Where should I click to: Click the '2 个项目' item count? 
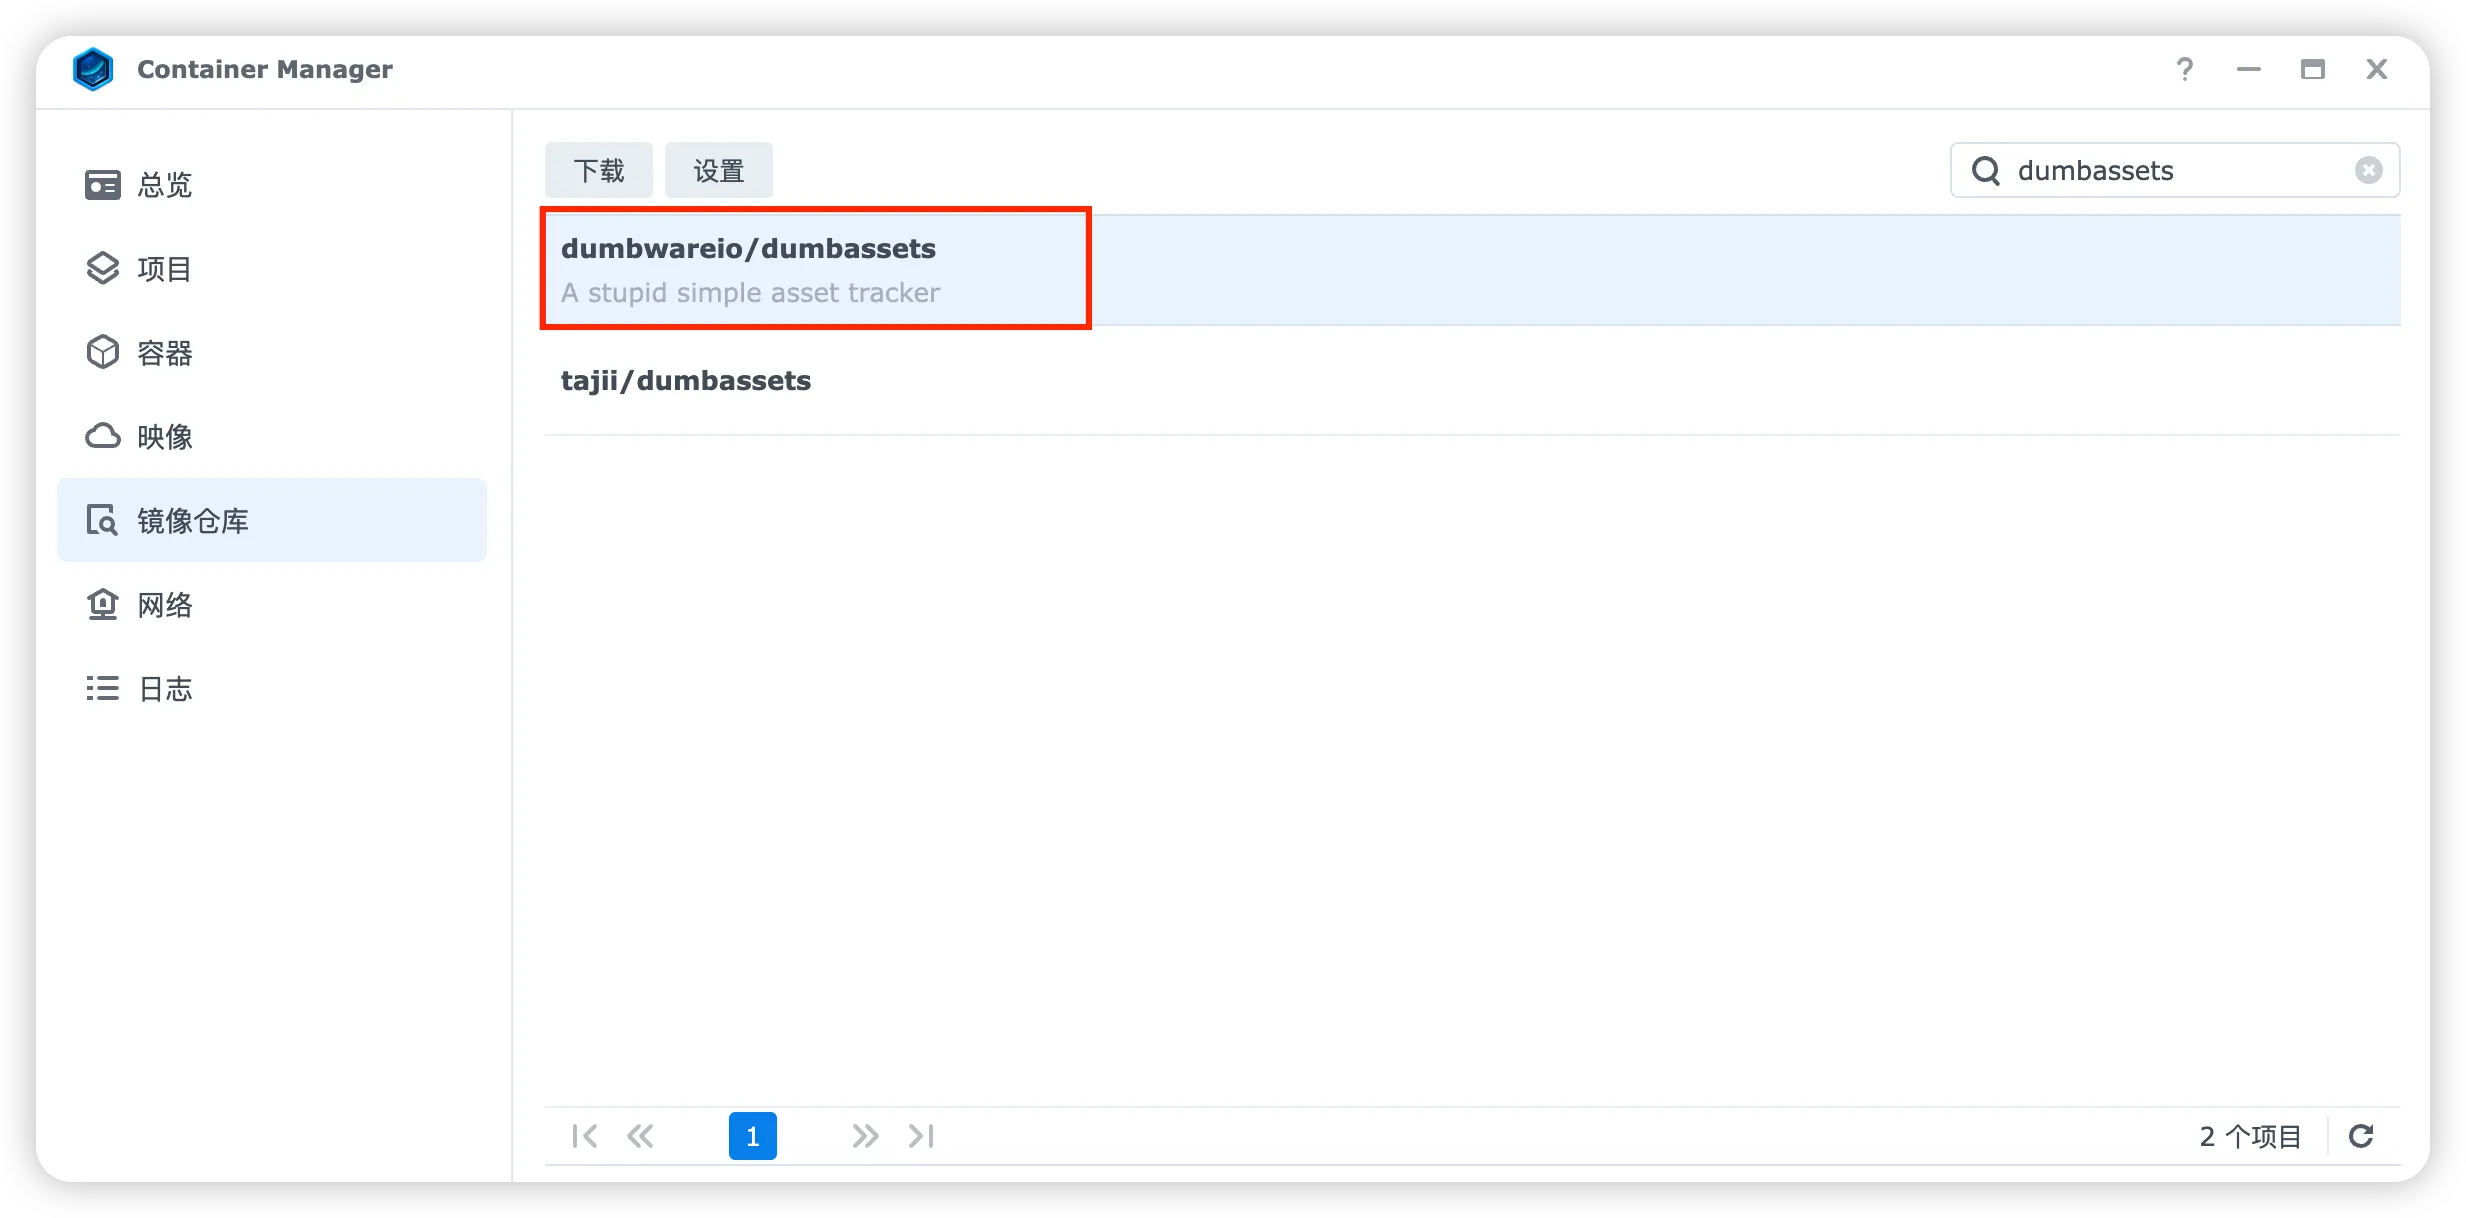[2250, 1136]
